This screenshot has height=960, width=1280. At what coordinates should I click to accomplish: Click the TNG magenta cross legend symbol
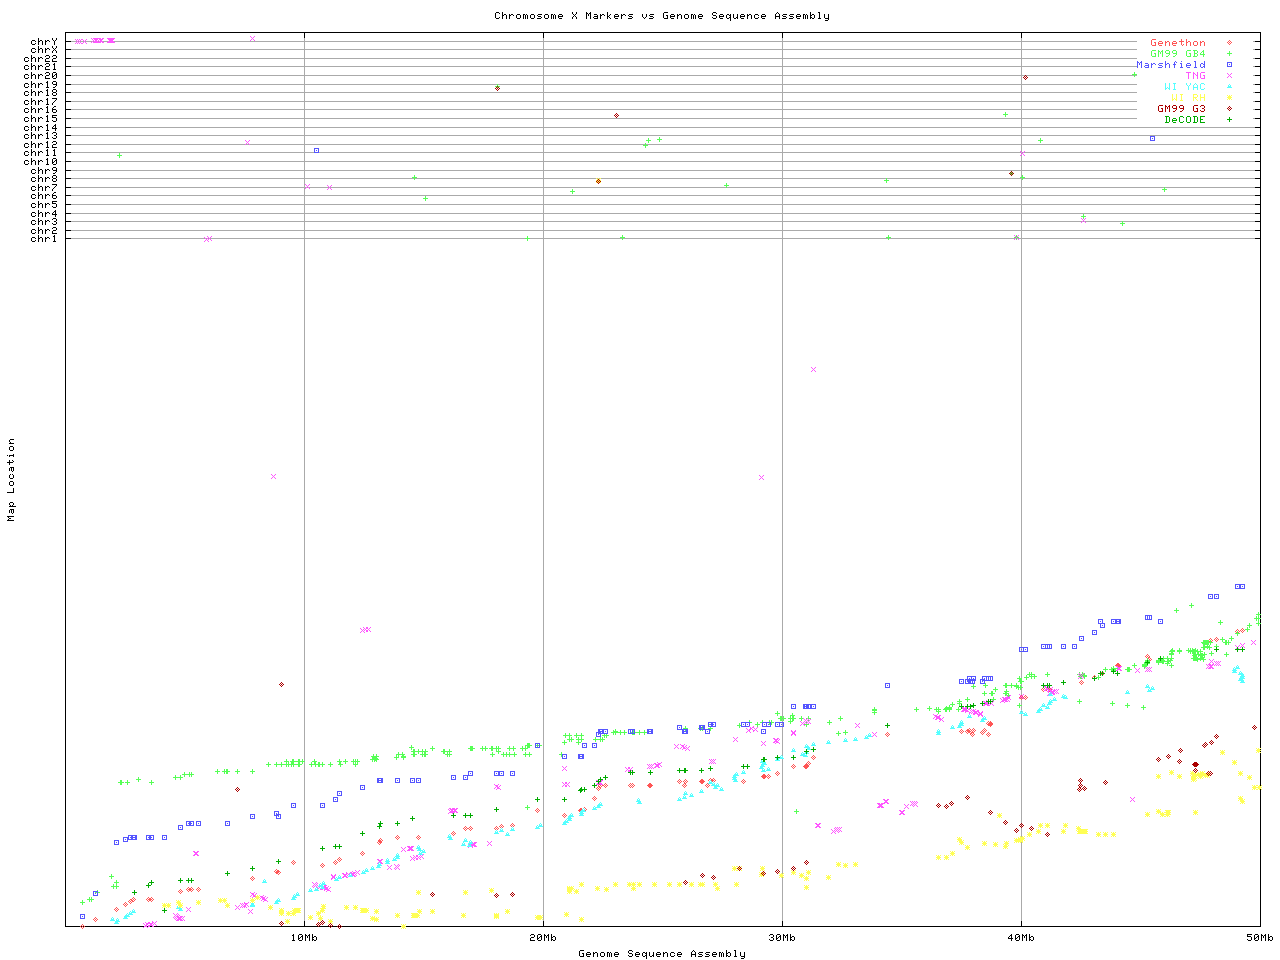pos(1229,76)
